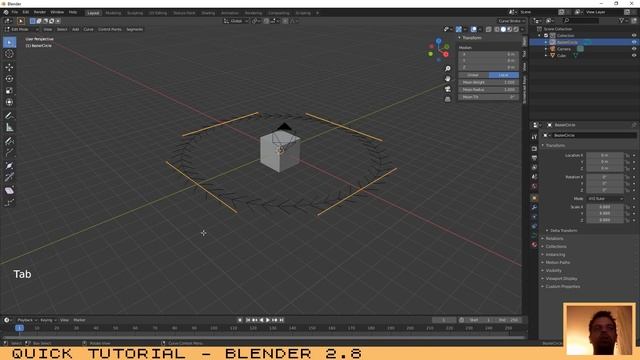Screen dimensions: 640x360
Task: Select the Tilt tool in toolbar
Action: click(9, 178)
